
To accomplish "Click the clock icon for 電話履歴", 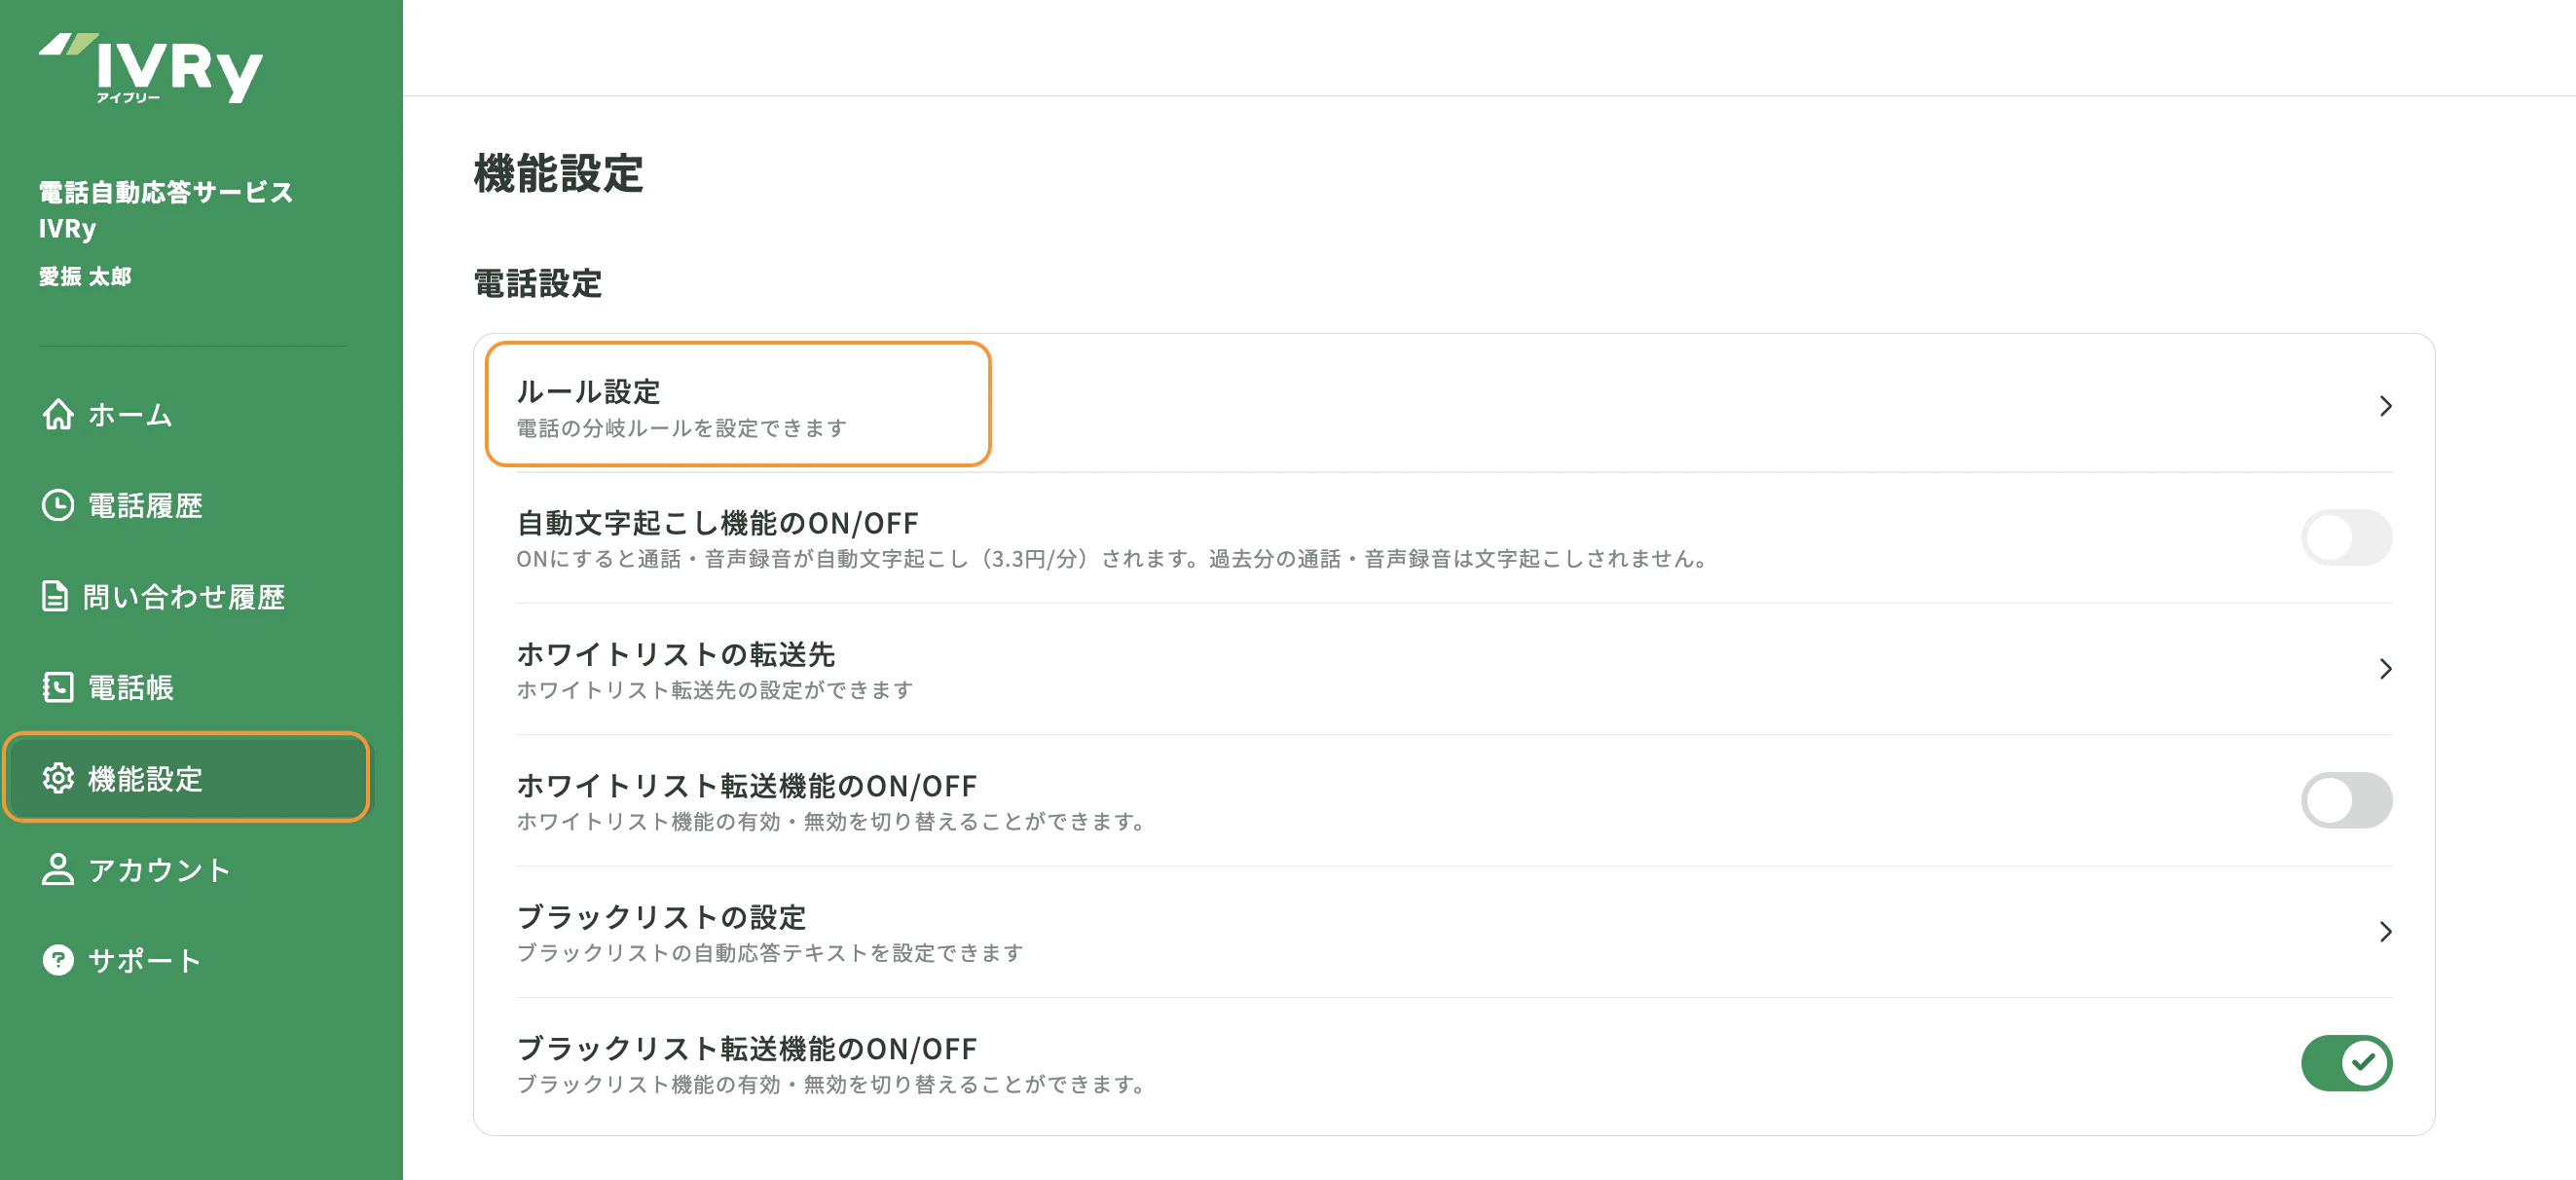I will [58, 505].
